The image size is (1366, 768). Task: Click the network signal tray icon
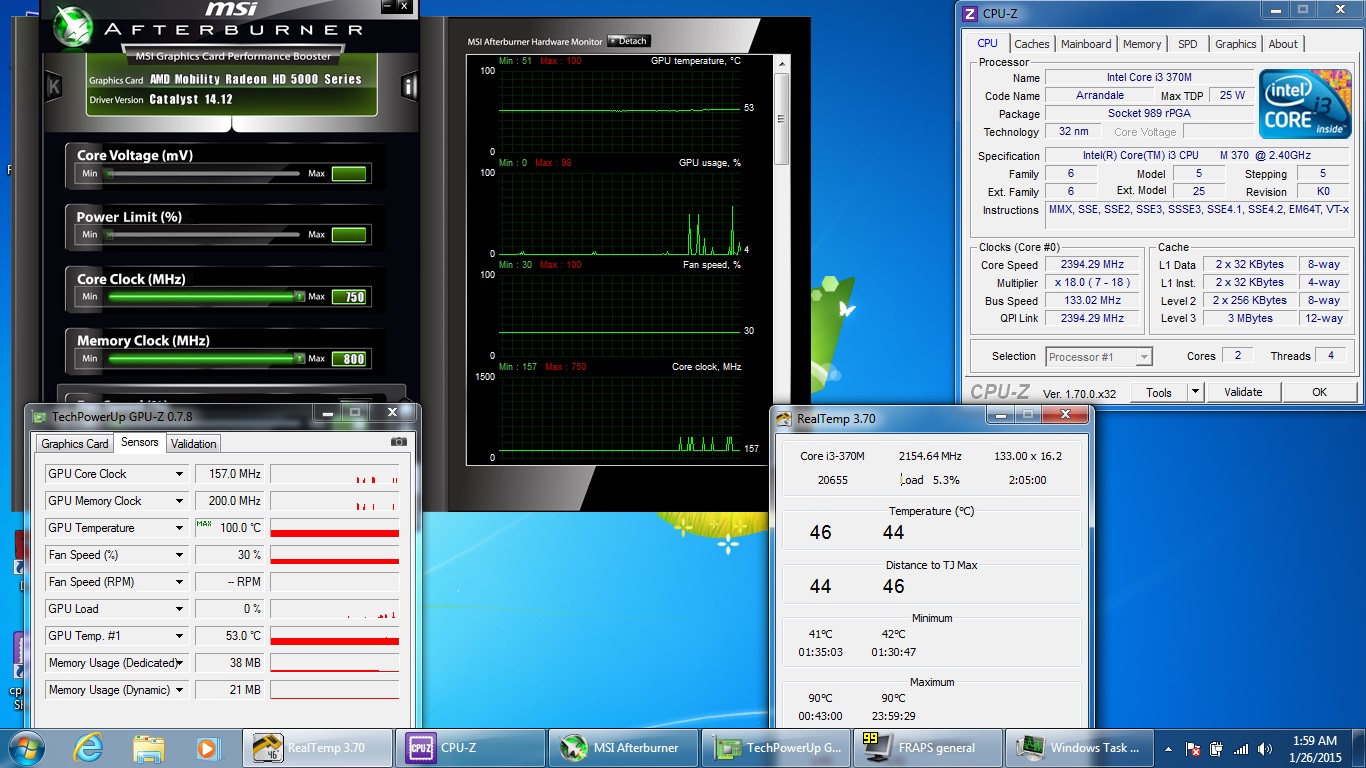pos(1241,749)
